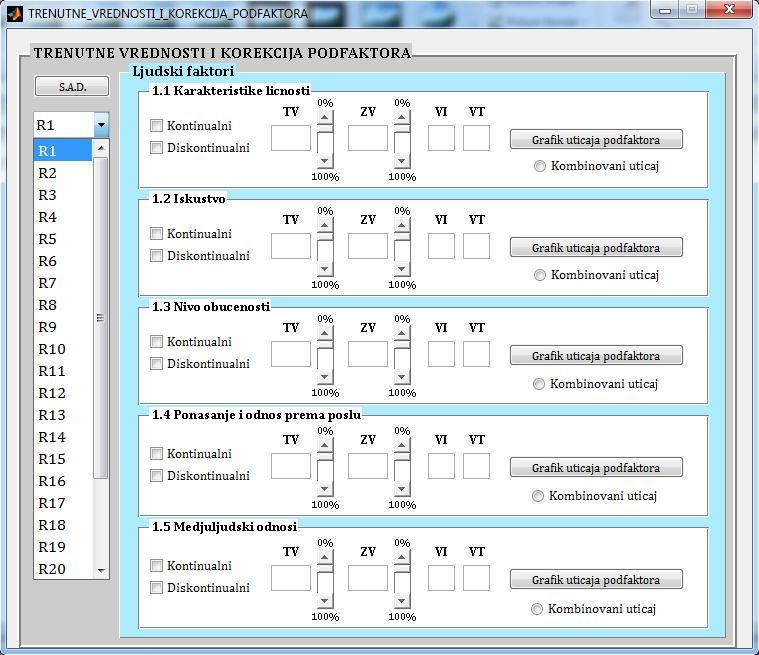Select Kombinovani uticaj radio in section 1.1
759x655 pixels.
tap(540, 166)
